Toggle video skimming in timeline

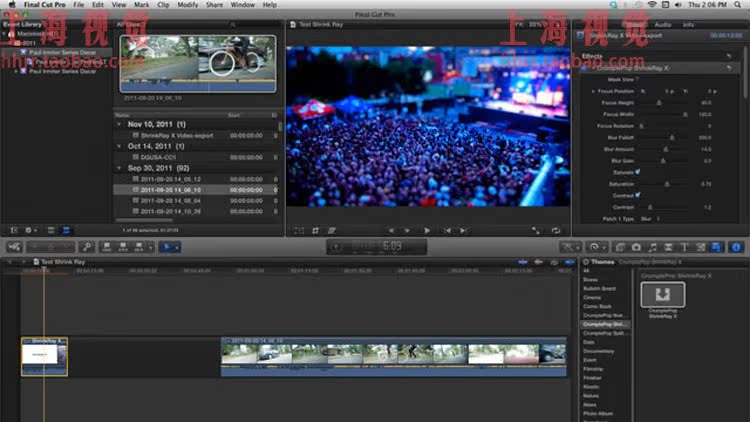coord(523,262)
